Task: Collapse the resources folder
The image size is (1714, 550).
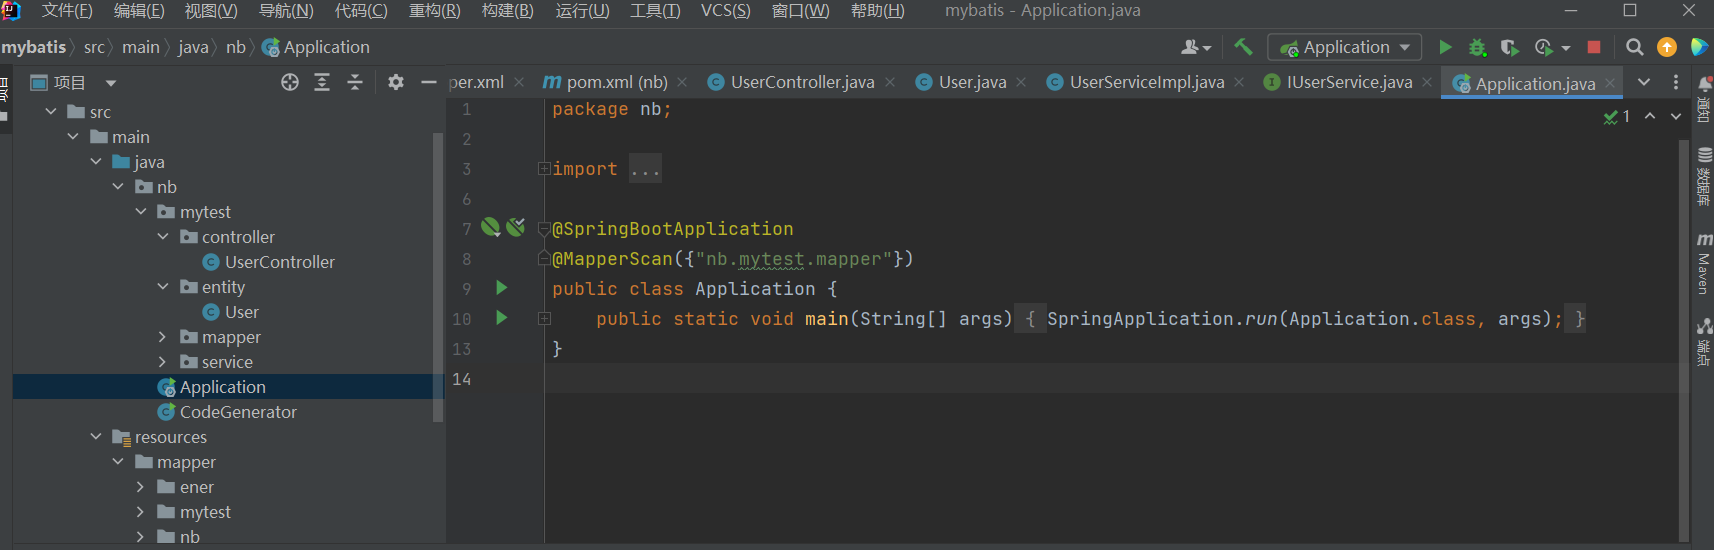Action: point(96,437)
